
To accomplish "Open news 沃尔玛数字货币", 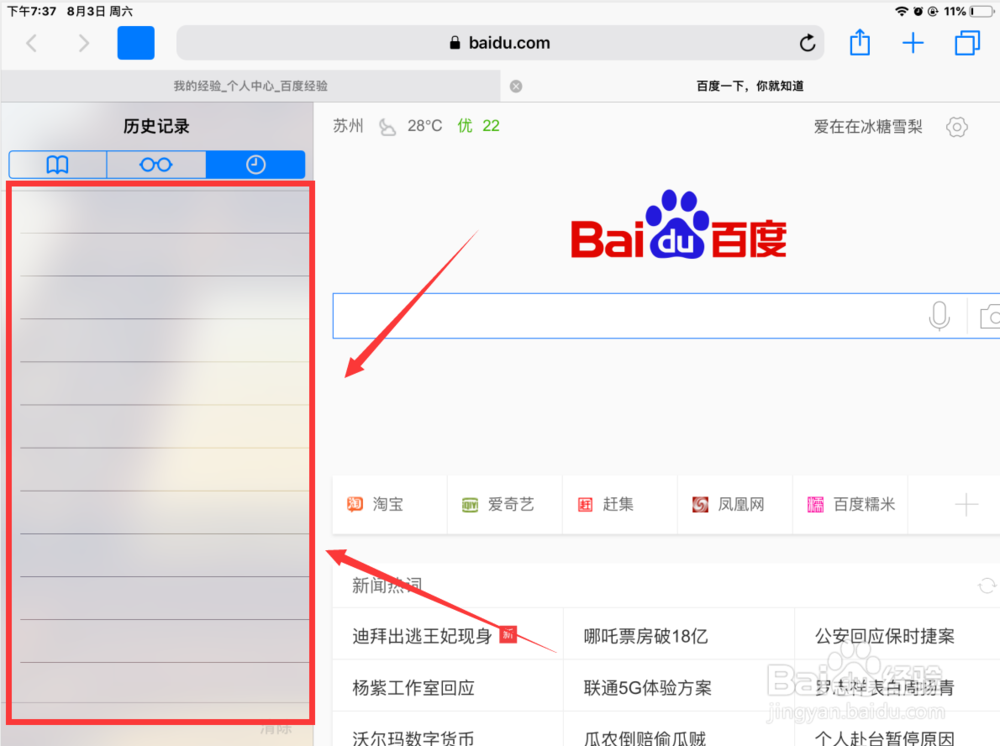I will pos(413,738).
